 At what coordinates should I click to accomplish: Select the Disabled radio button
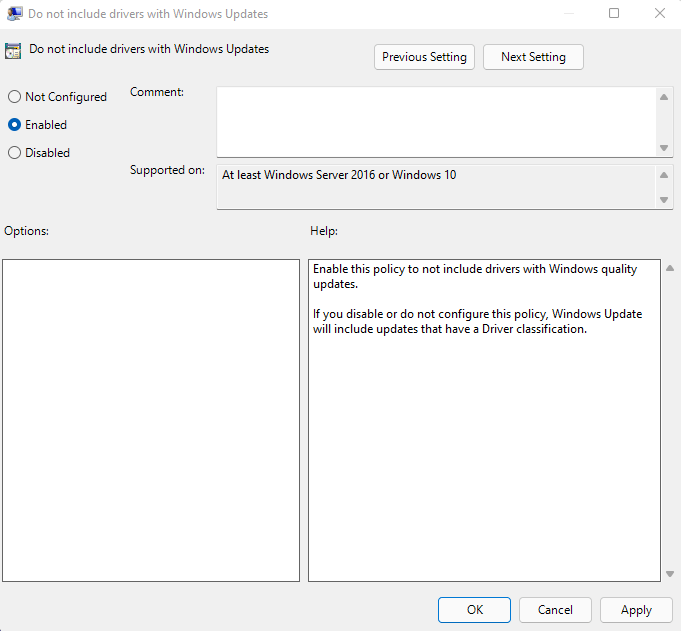tap(14, 153)
